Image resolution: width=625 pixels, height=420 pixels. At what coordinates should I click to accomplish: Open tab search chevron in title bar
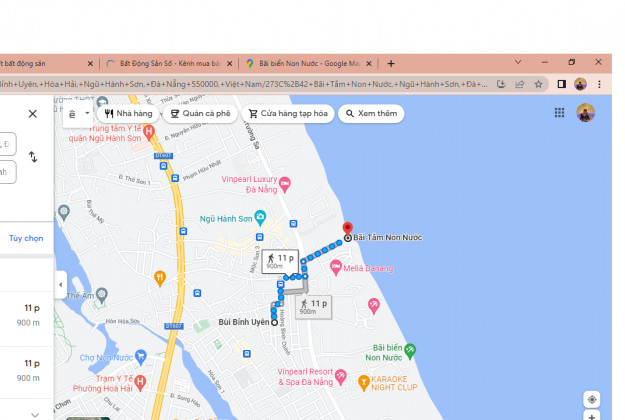tap(518, 62)
